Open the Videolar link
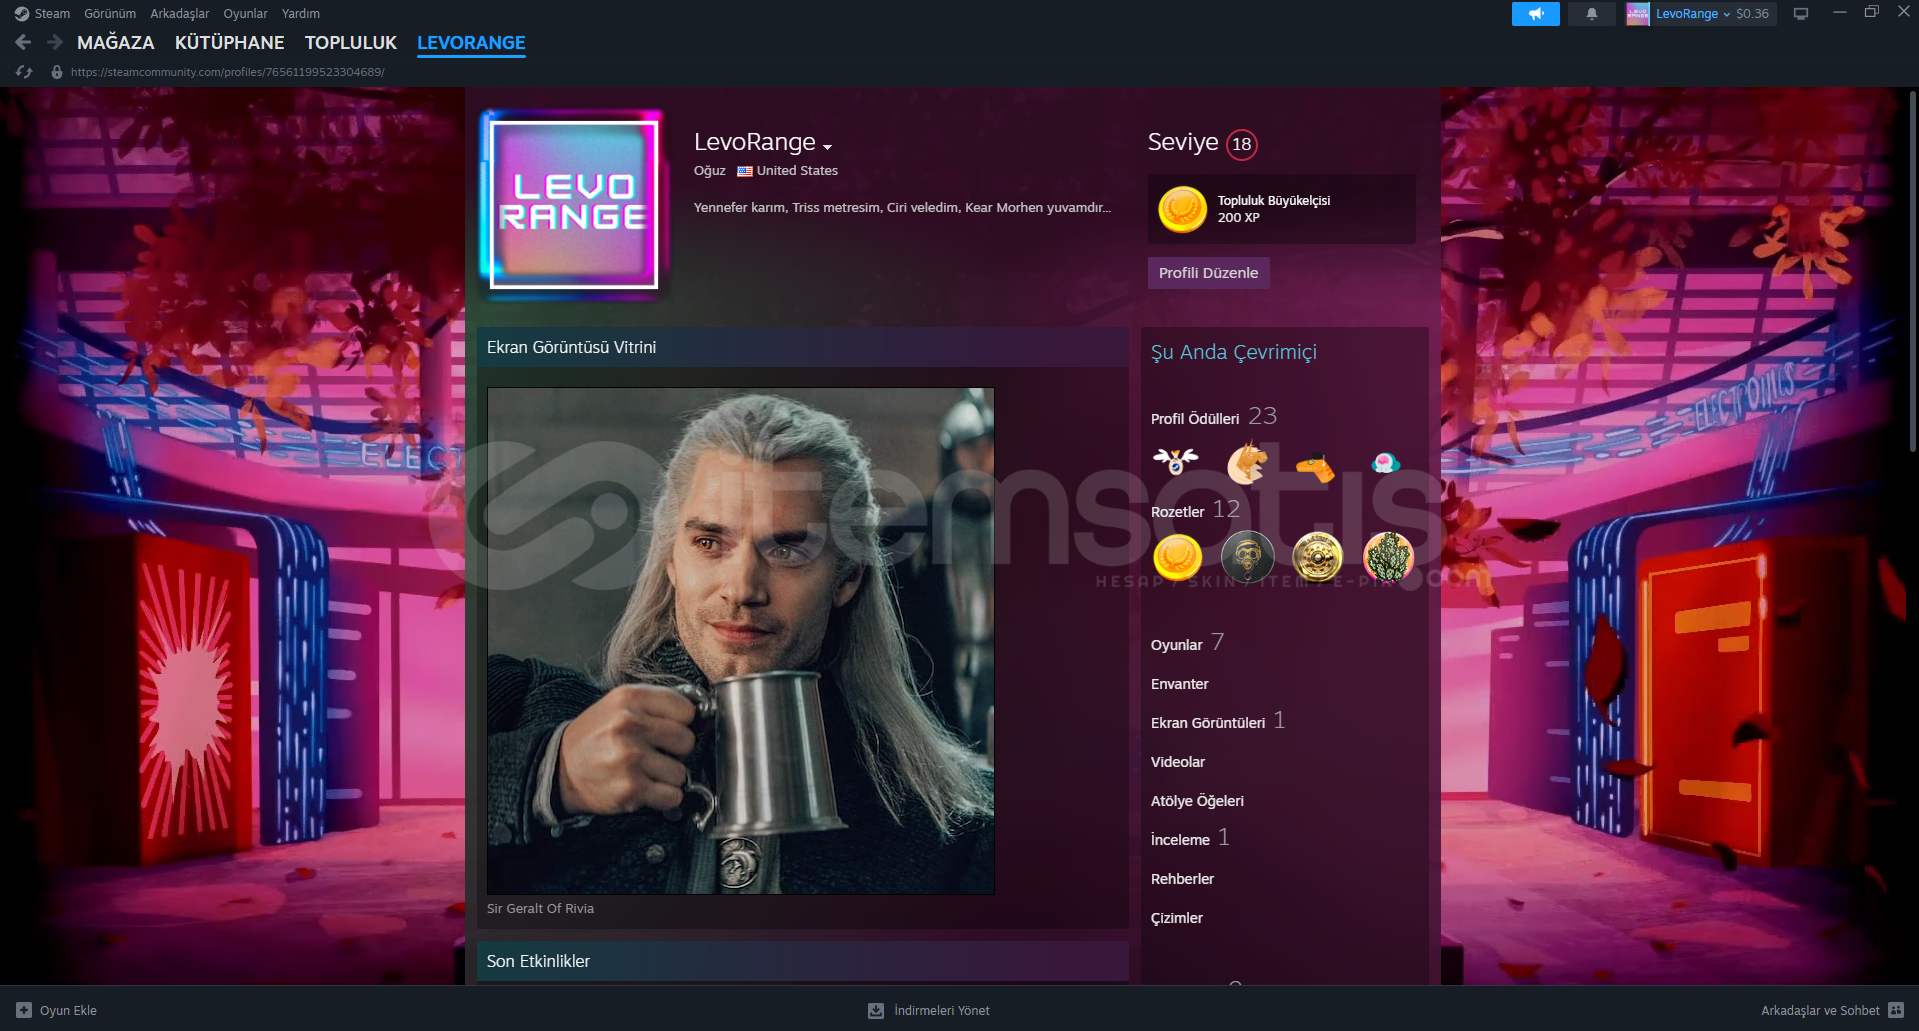Screen dimensions: 1919x1031 coord(1178,762)
